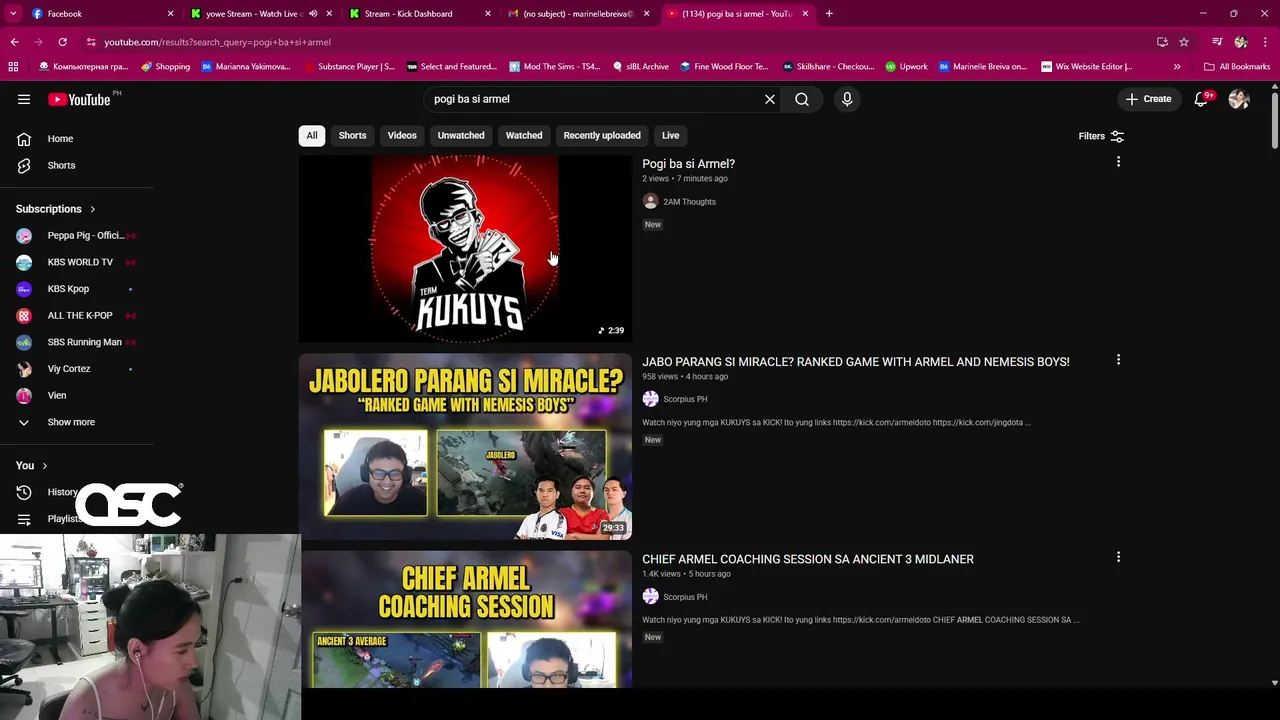The image size is (1280, 720).
Task: Go back in browser history
Action: coord(14,42)
